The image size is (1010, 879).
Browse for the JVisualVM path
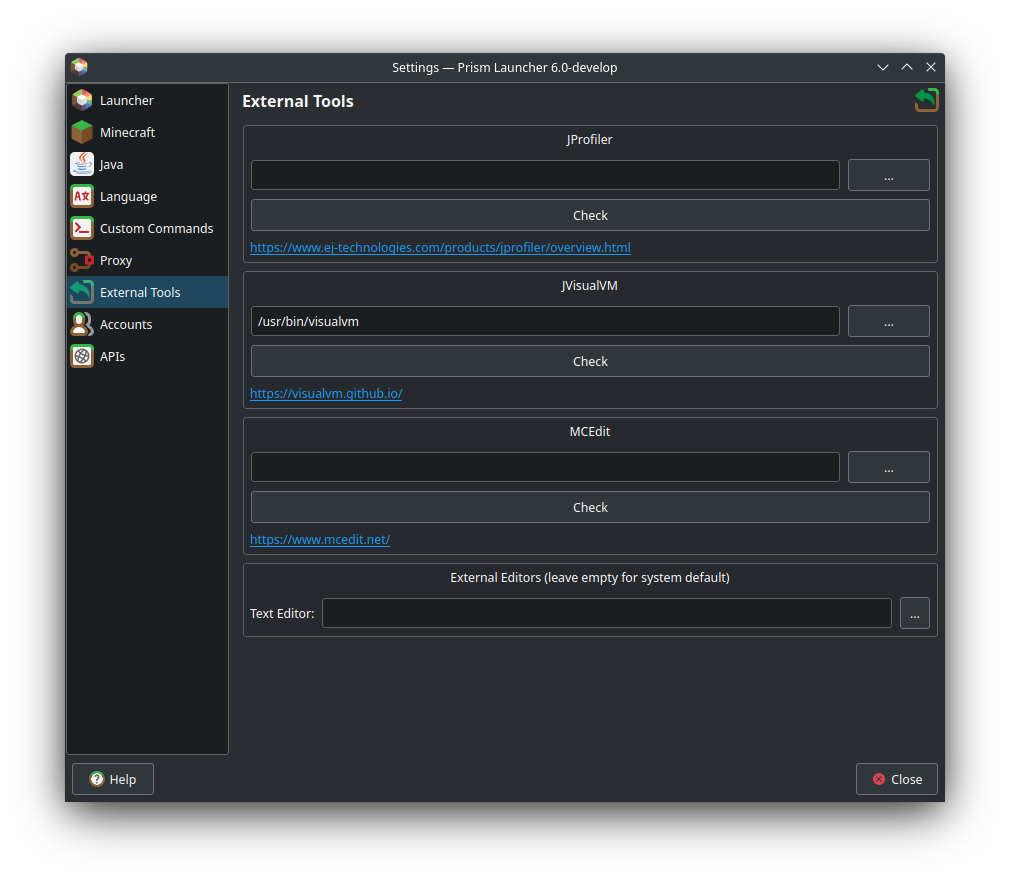pyautogui.click(x=888, y=321)
